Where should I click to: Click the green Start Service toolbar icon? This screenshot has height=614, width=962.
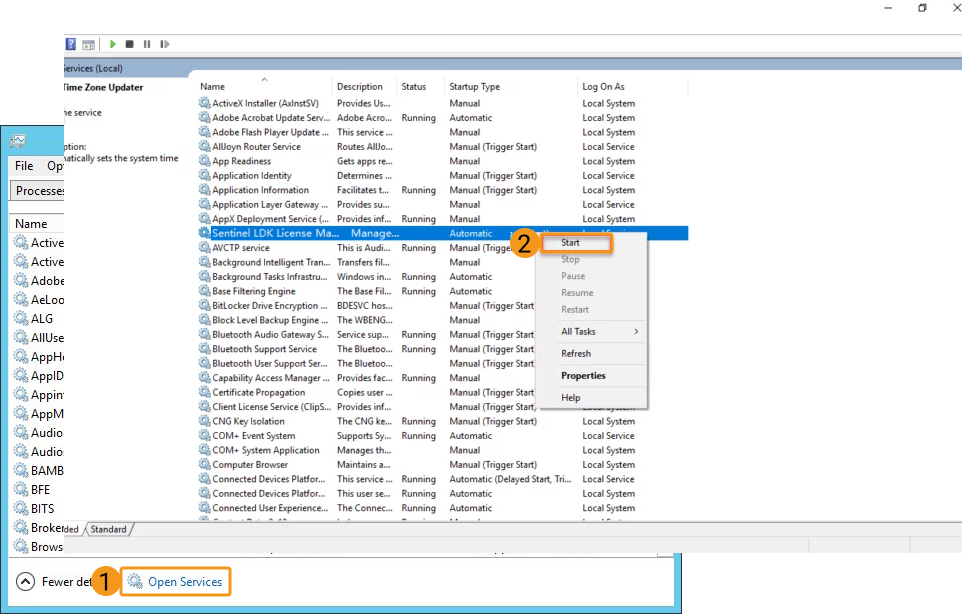click(x=113, y=44)
